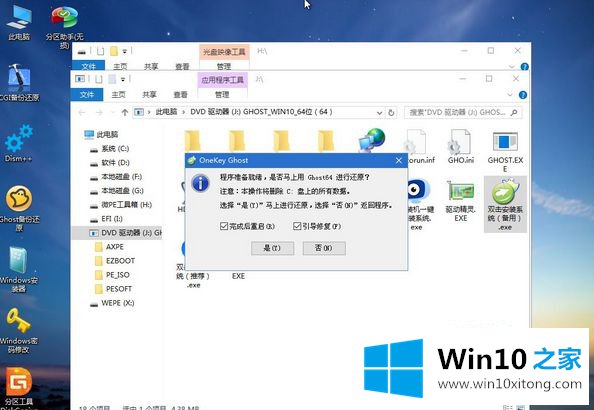Open EZBOOT folder in navigation tree
594x410 pixels.
(x=115, y=261)
